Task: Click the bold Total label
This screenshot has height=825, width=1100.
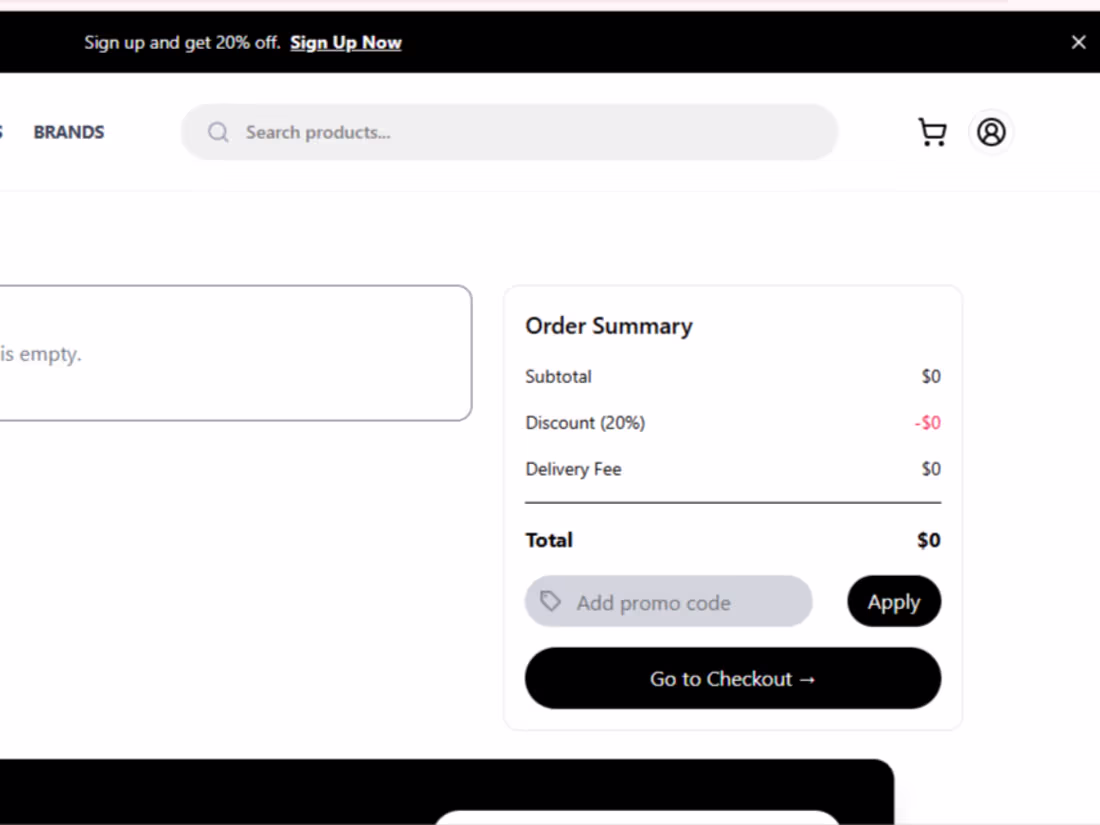Action: (x=549, y=540)
